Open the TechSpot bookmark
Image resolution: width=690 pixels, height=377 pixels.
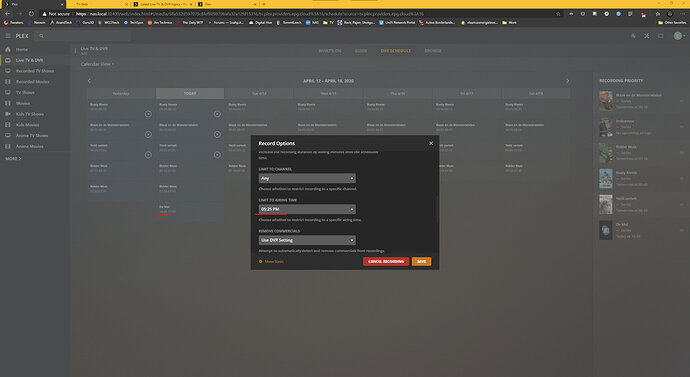[133, 22]
